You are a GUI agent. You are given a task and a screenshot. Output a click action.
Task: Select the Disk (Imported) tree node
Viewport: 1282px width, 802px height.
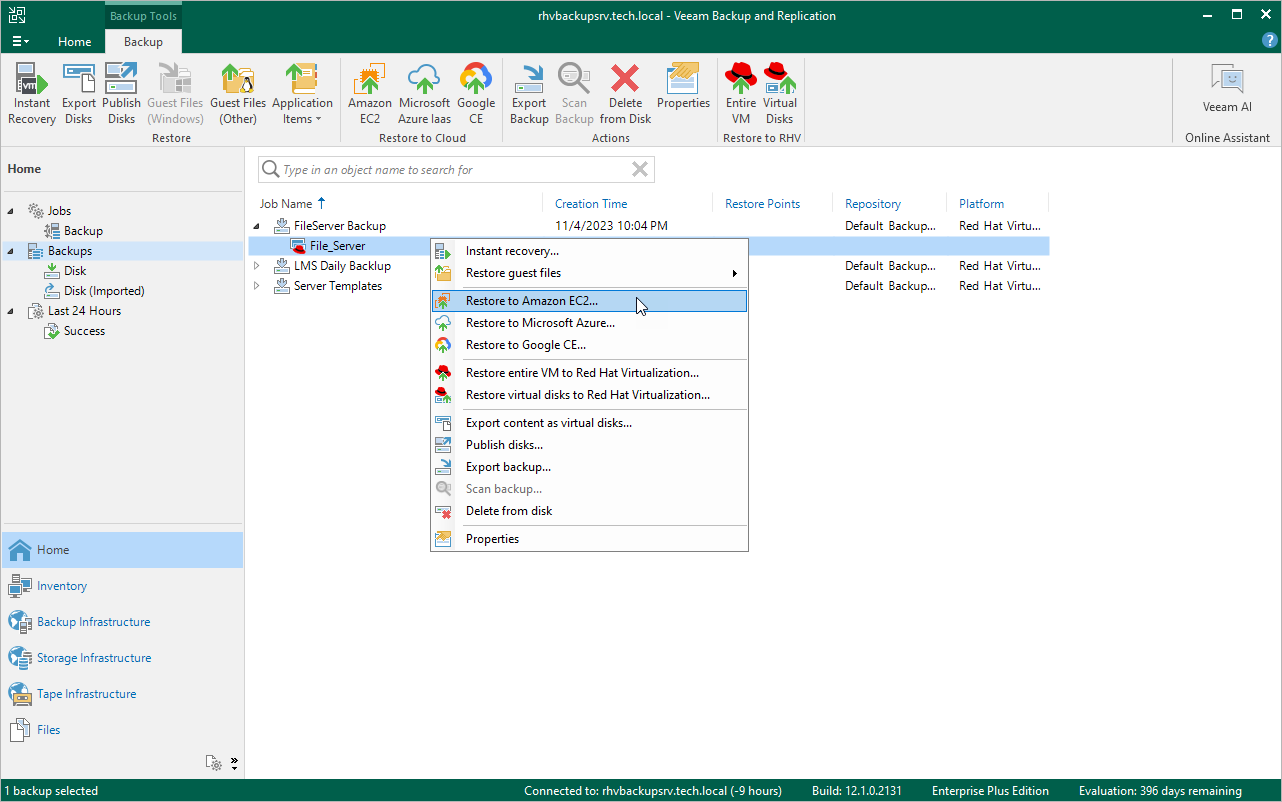pyautogui.click(x=104, y=291)
